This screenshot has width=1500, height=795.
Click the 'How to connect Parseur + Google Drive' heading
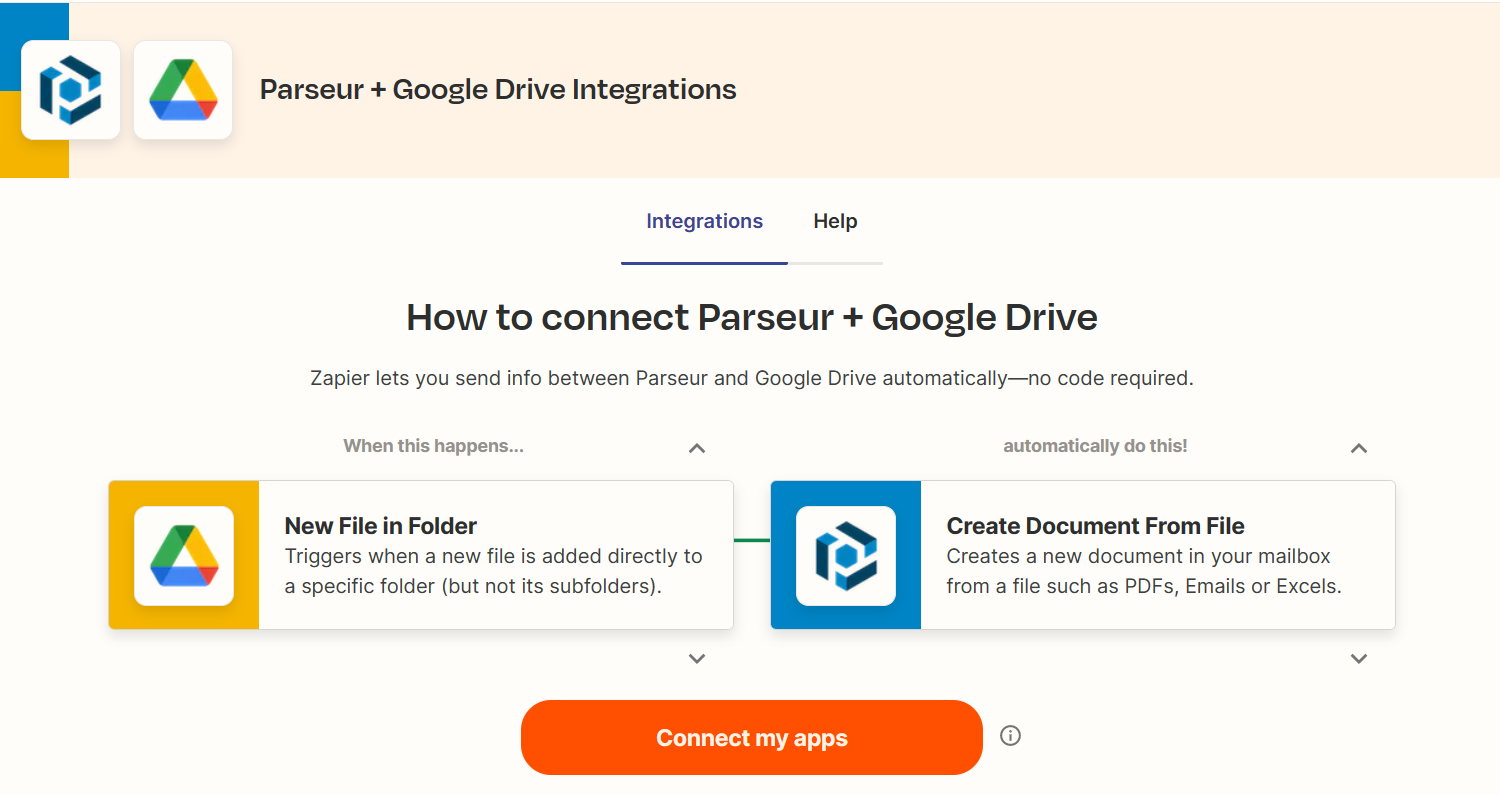click(751, 317)
